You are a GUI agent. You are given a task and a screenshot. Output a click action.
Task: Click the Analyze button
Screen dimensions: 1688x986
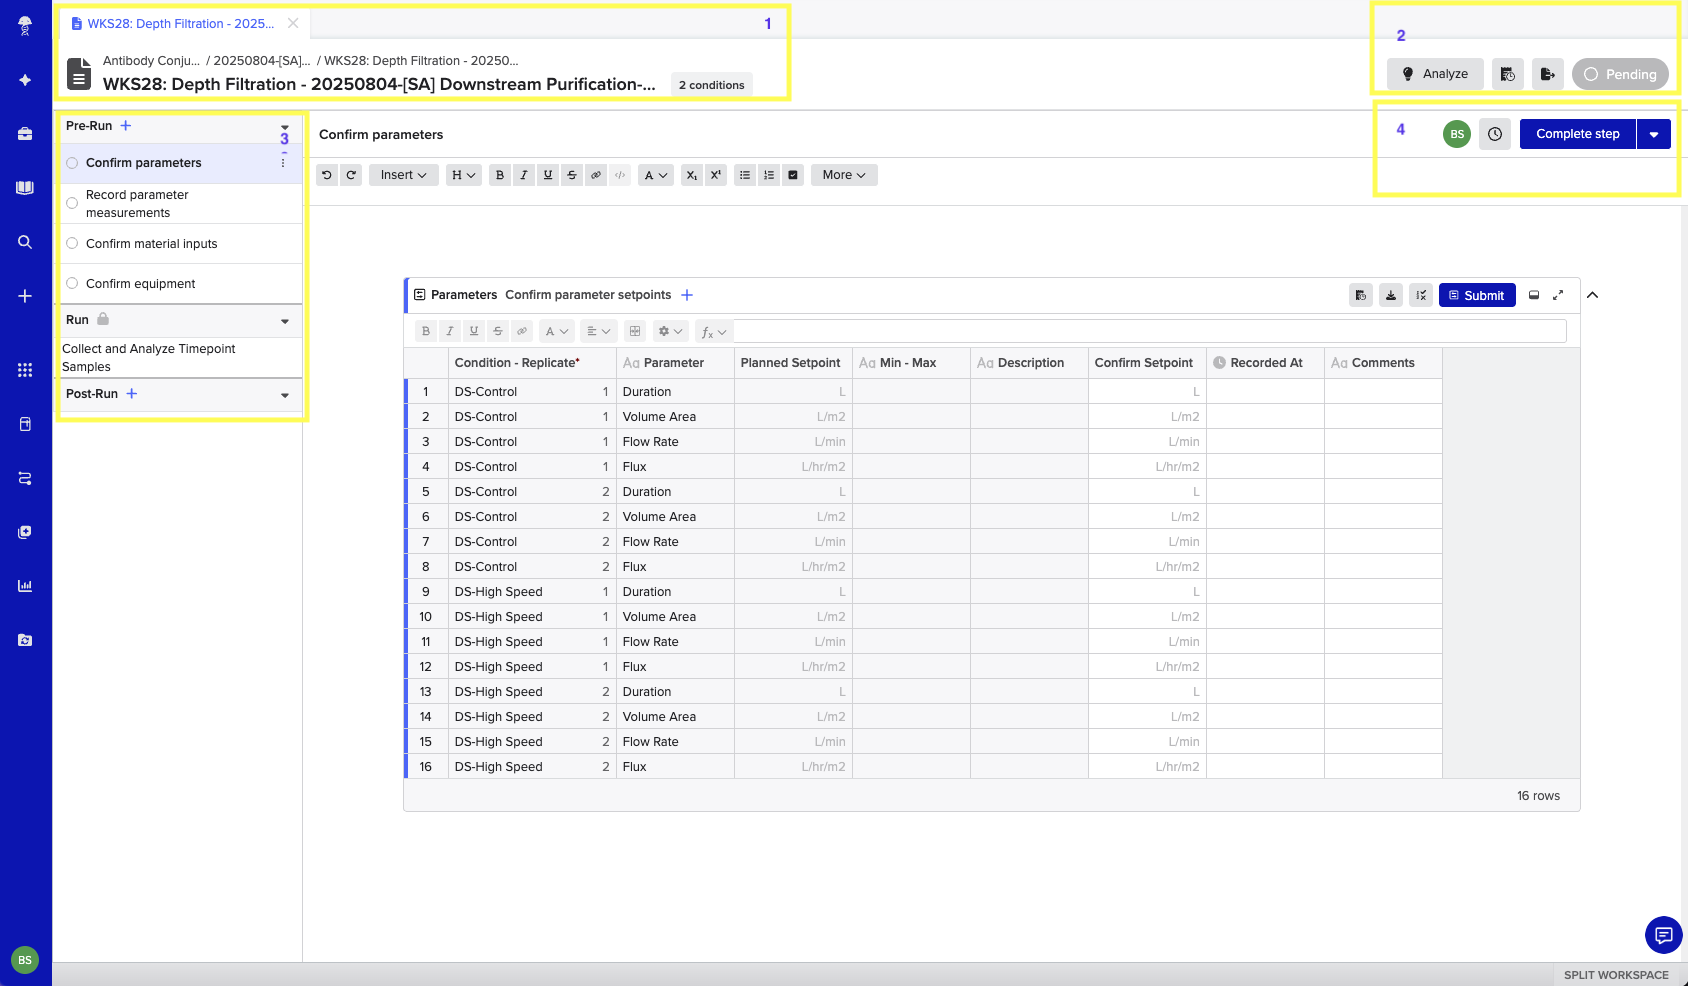coord(1435,74)
